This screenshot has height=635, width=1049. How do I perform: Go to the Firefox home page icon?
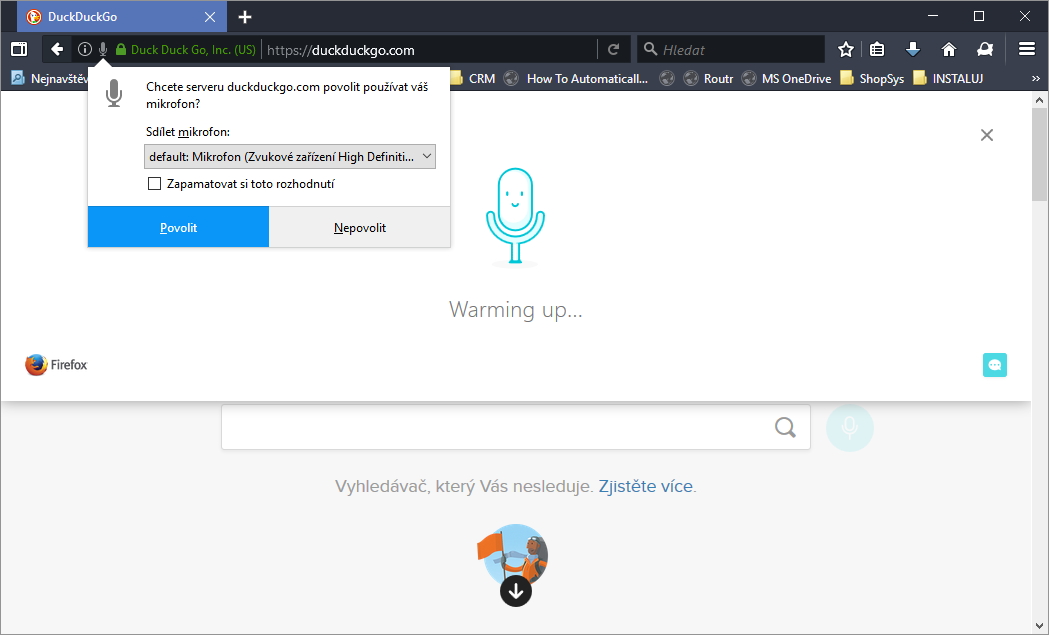pyautogui.click(x=949, y=49)
